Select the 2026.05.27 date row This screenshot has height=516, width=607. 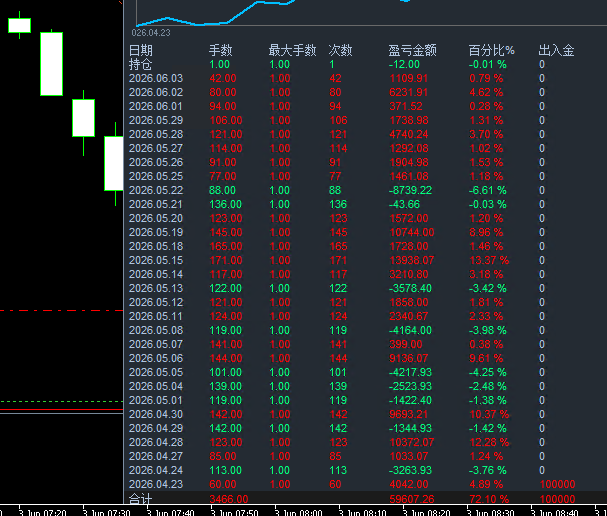tap(156, 148)
